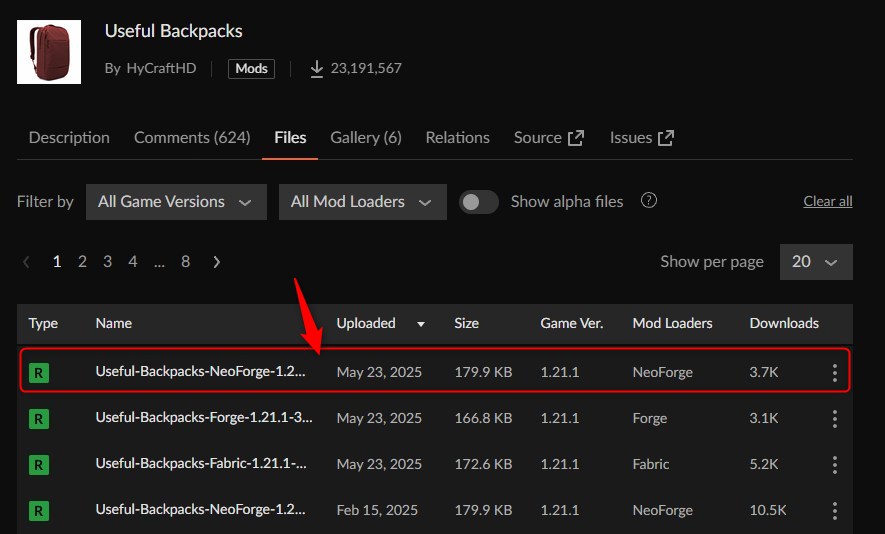Open Useful-Backpacks-Forge-1.21.1 file name

[204, 418]
